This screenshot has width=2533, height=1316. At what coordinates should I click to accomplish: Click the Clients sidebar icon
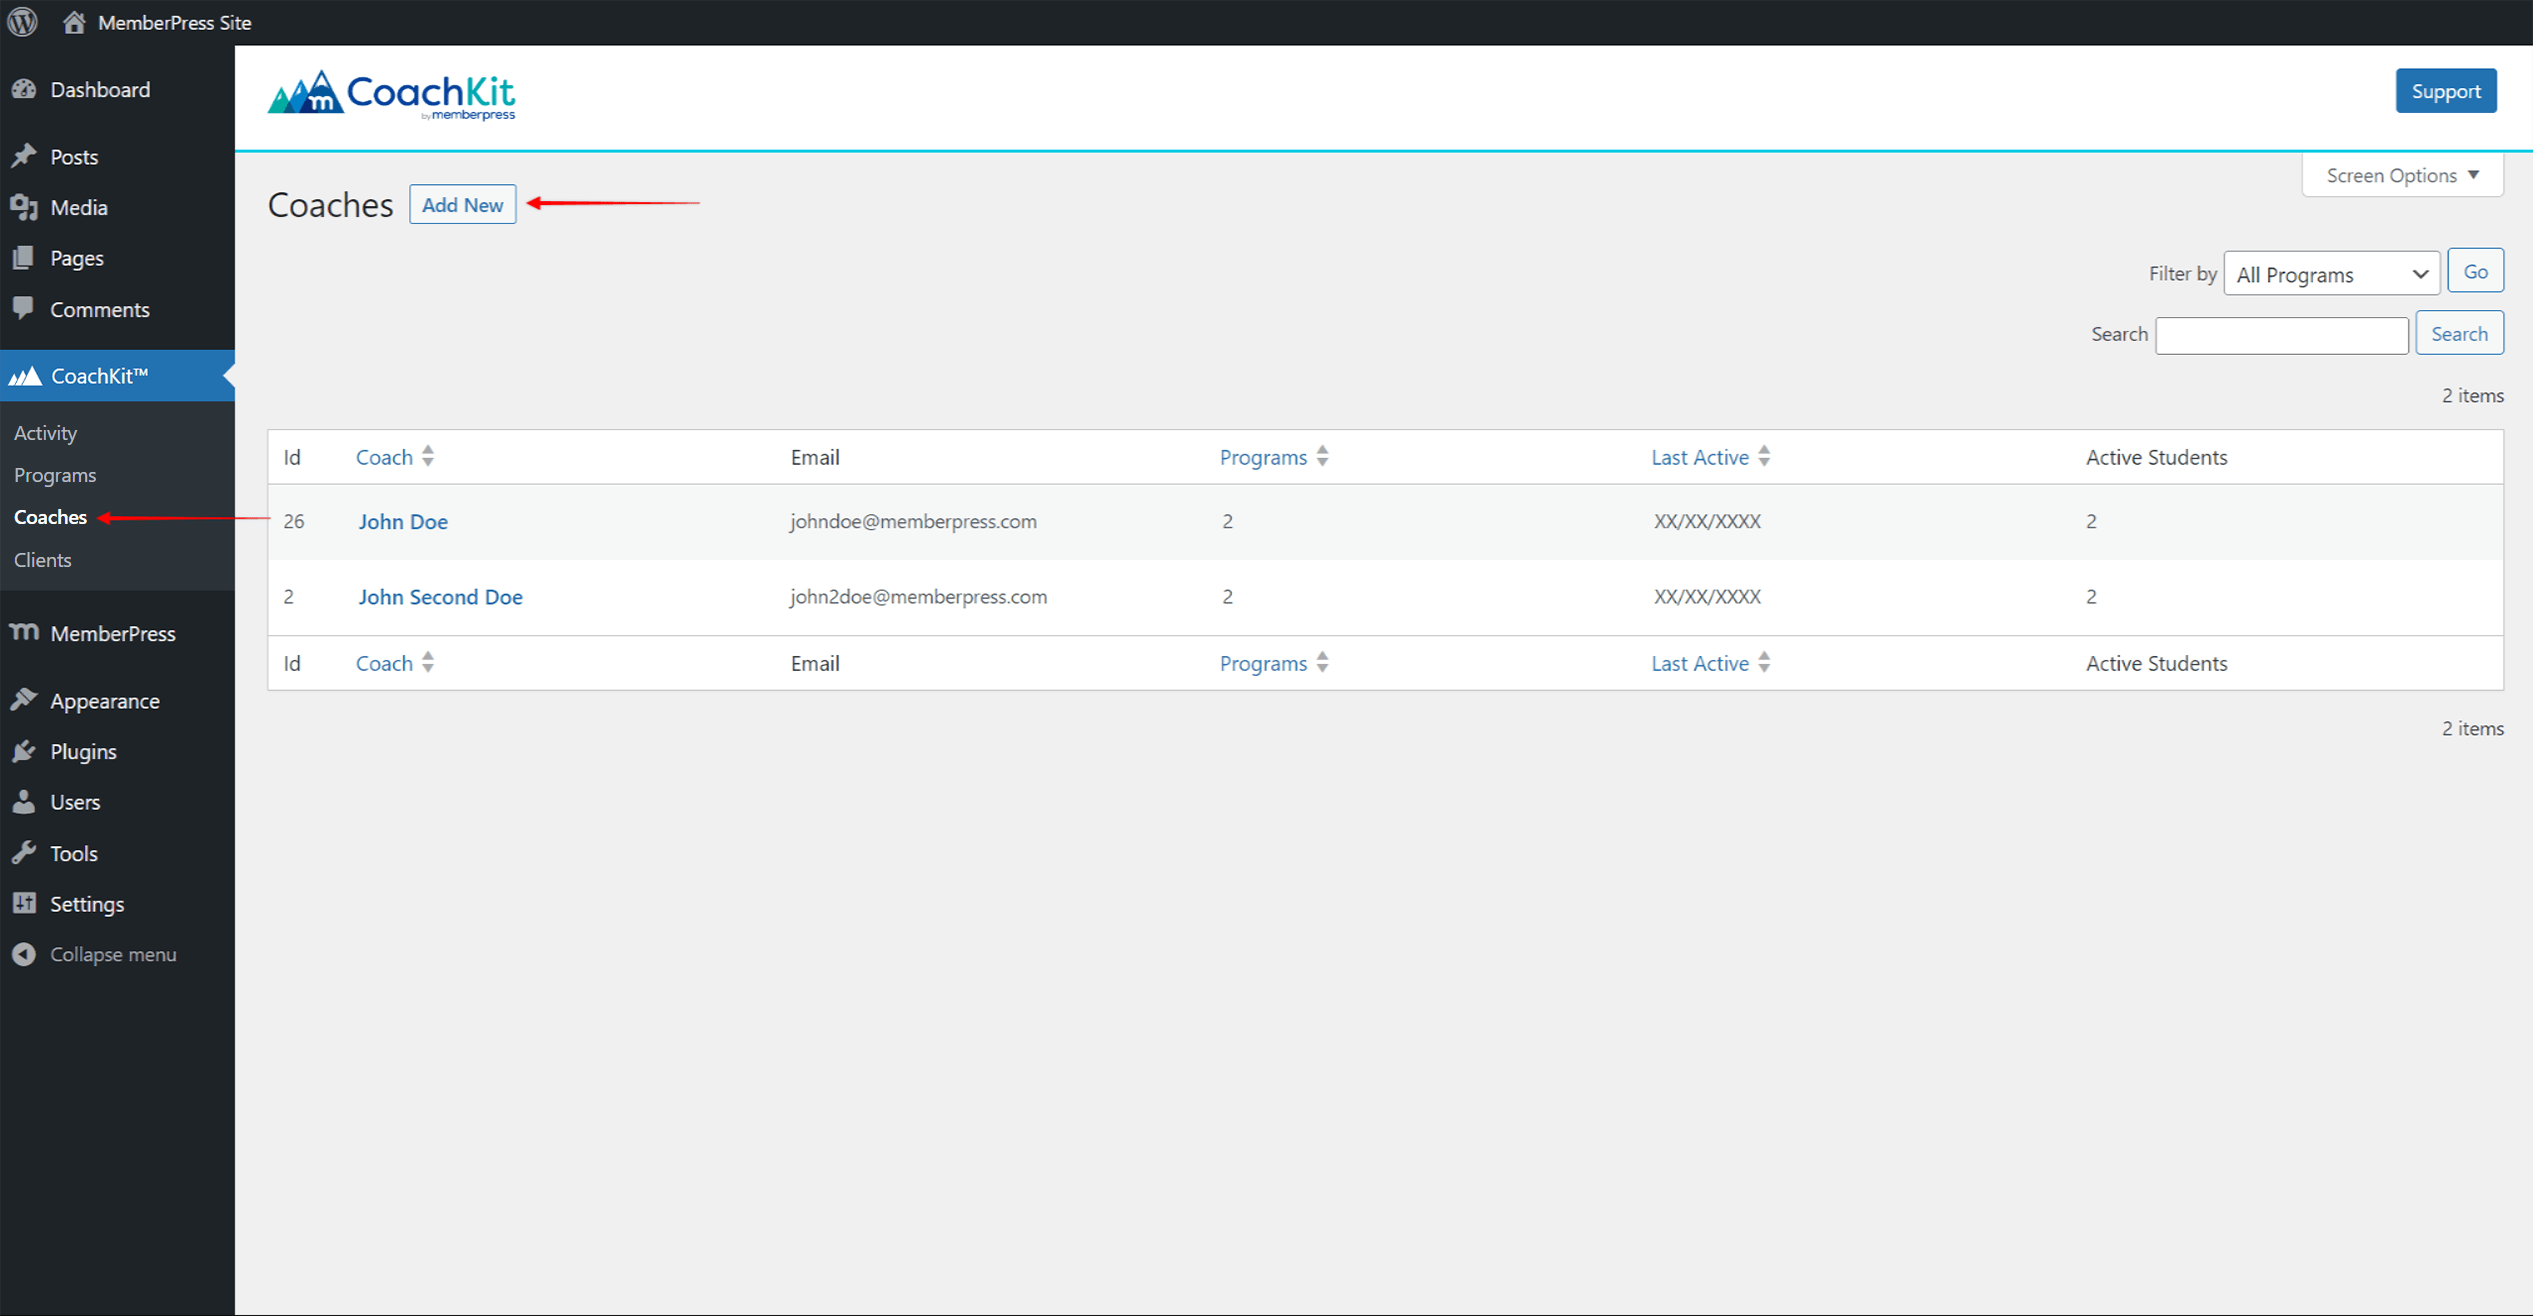click(x=42, y=559)
